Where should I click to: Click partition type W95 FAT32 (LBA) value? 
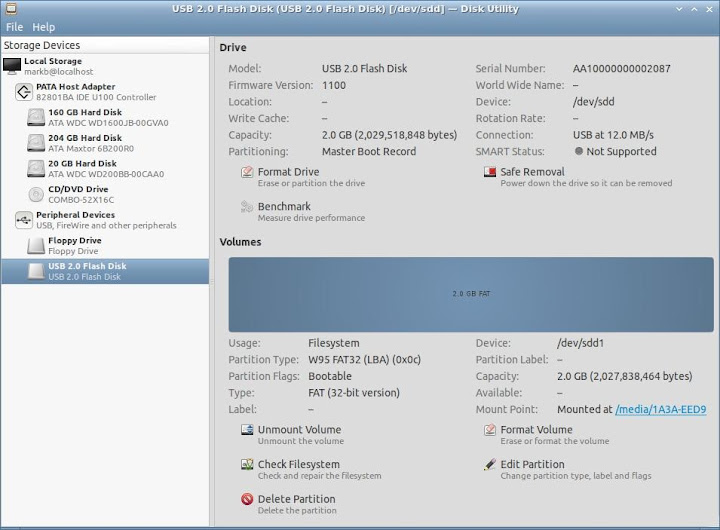point(364,360)
